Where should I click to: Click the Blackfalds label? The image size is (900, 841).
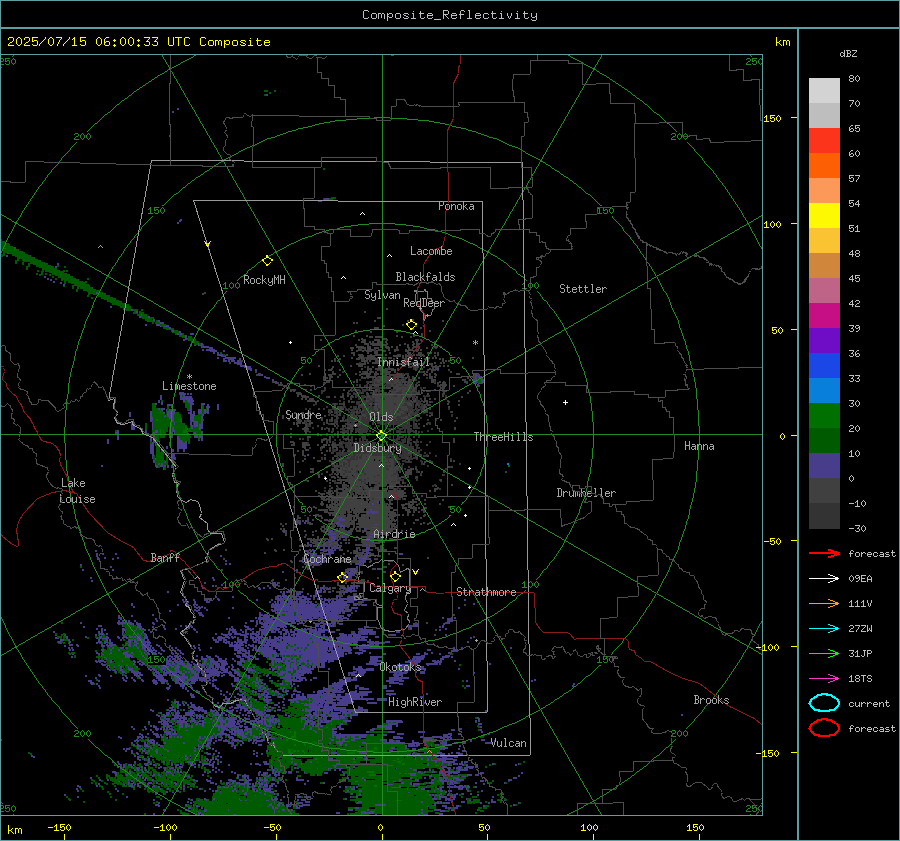coord(425,277)
